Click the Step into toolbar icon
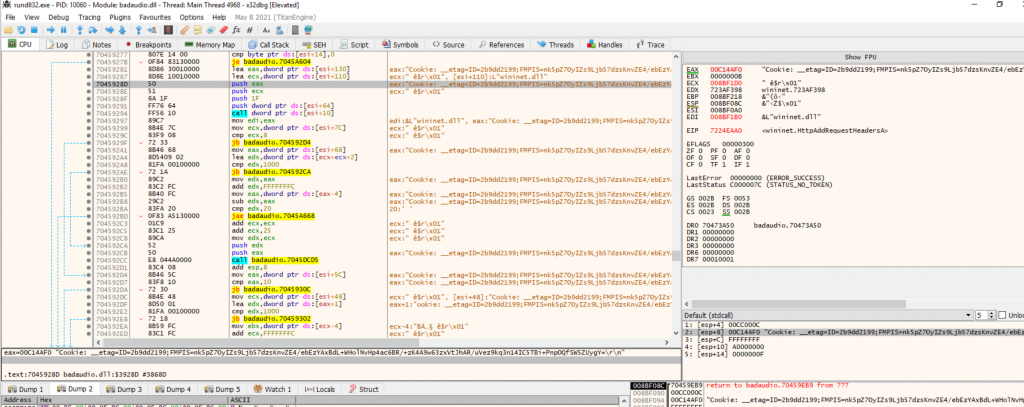 pos(79,30)
